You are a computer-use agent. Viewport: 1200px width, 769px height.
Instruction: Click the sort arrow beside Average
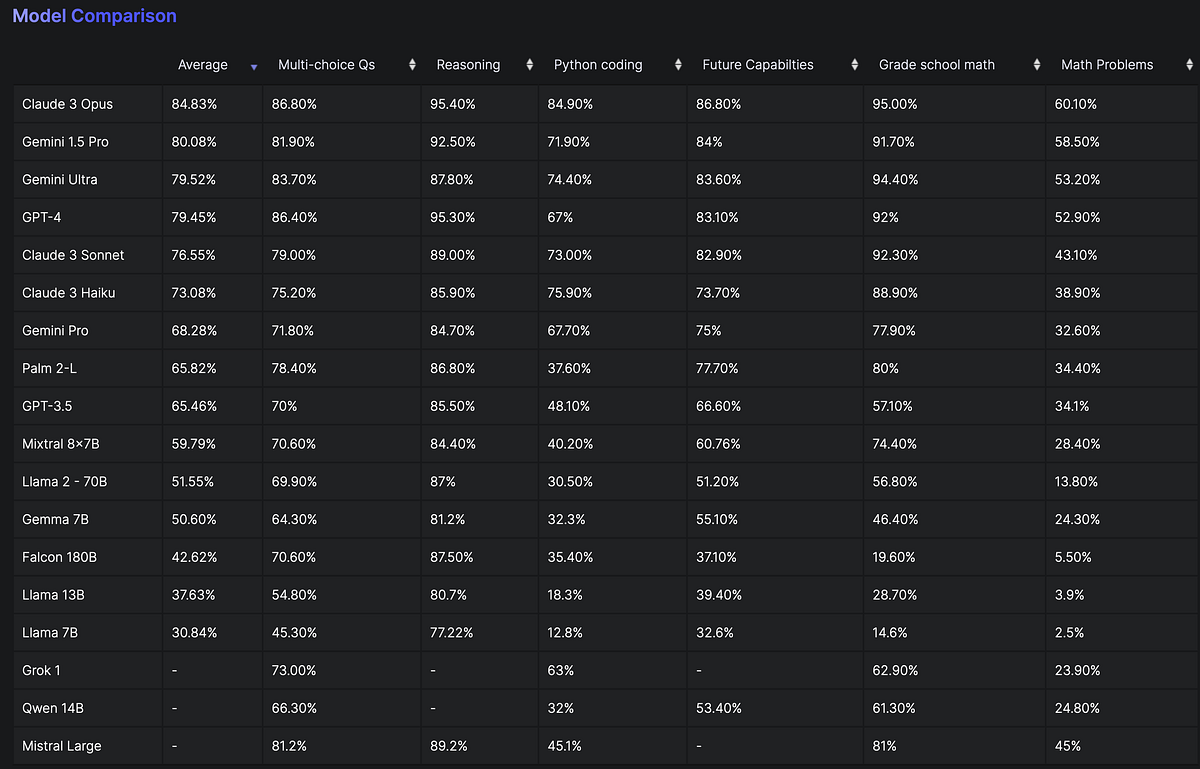254,67
